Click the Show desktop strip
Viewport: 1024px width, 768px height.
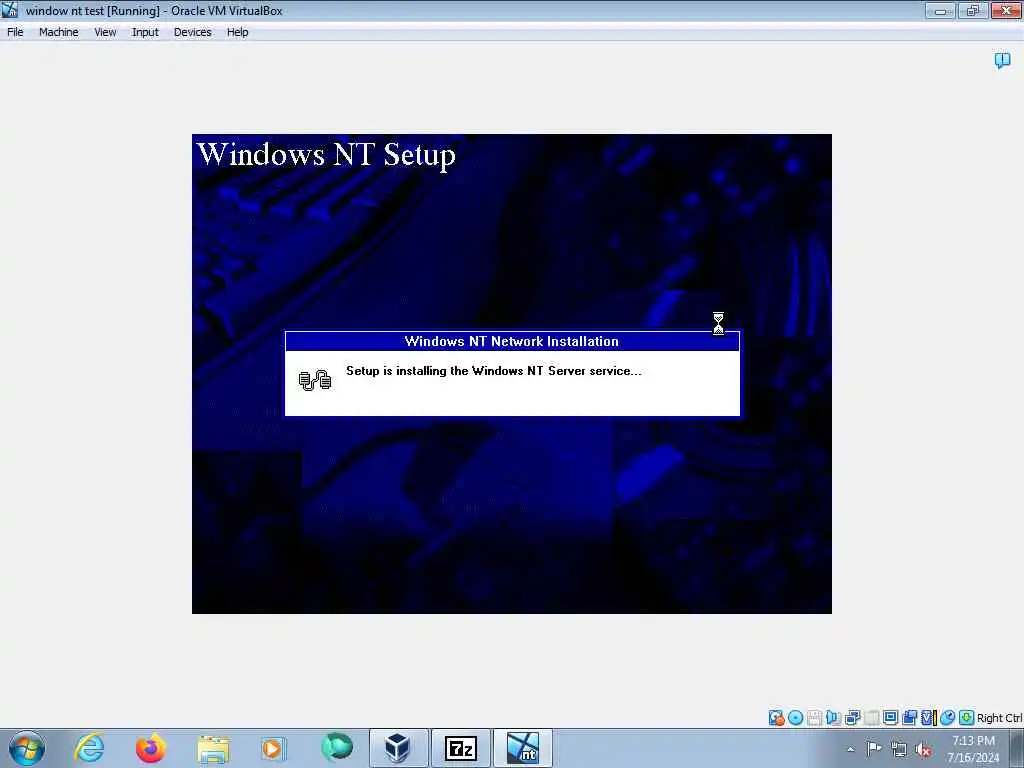[1017, 748]
